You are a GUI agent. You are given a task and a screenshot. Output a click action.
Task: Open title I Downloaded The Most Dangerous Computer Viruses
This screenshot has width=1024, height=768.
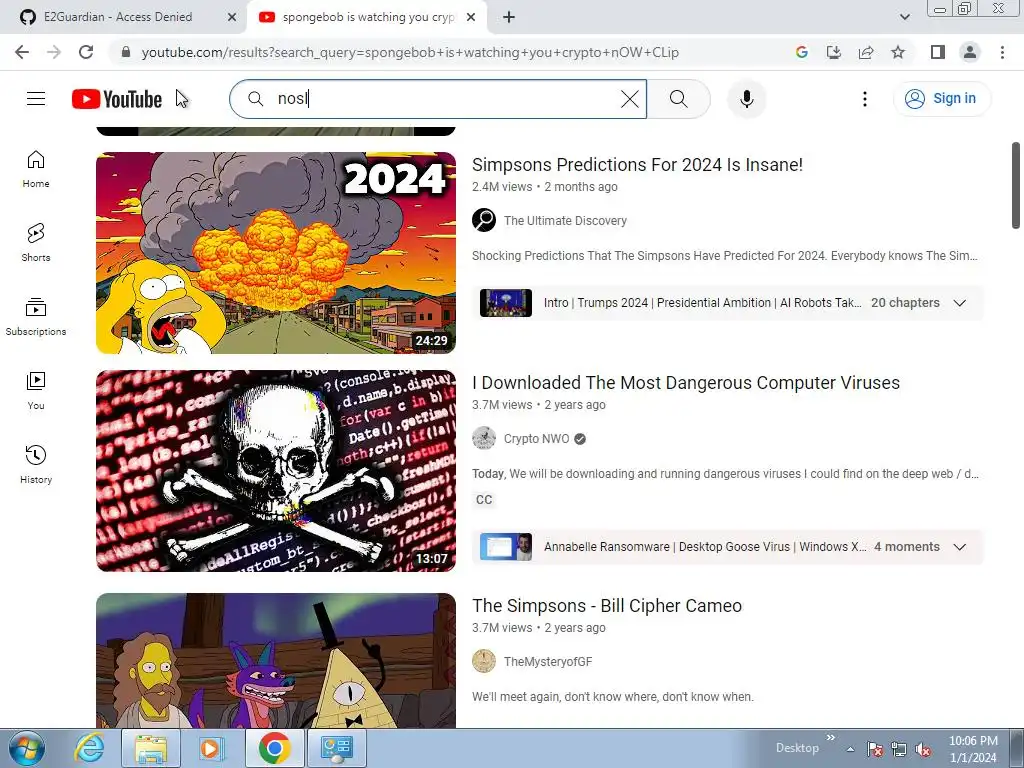tap(686, 383)
